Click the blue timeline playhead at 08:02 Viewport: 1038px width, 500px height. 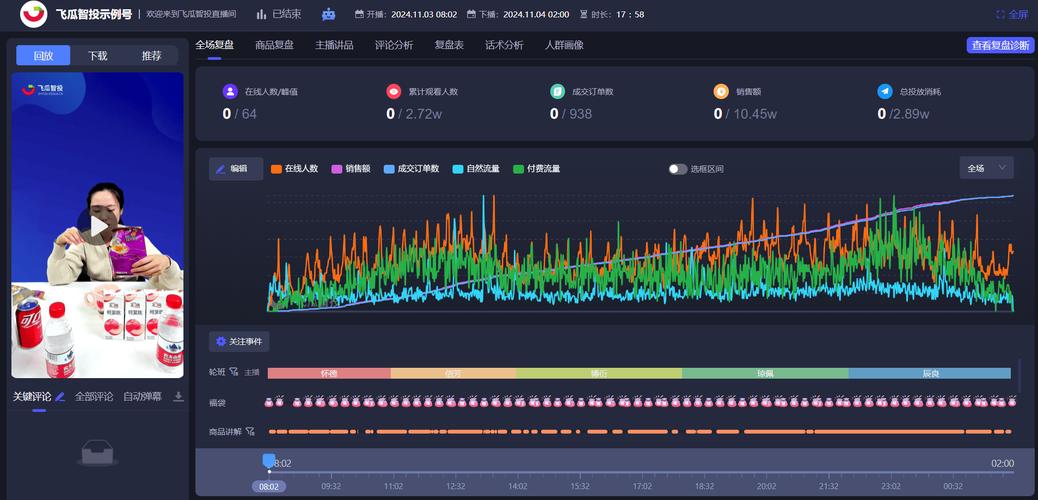[x=268, y=461]
